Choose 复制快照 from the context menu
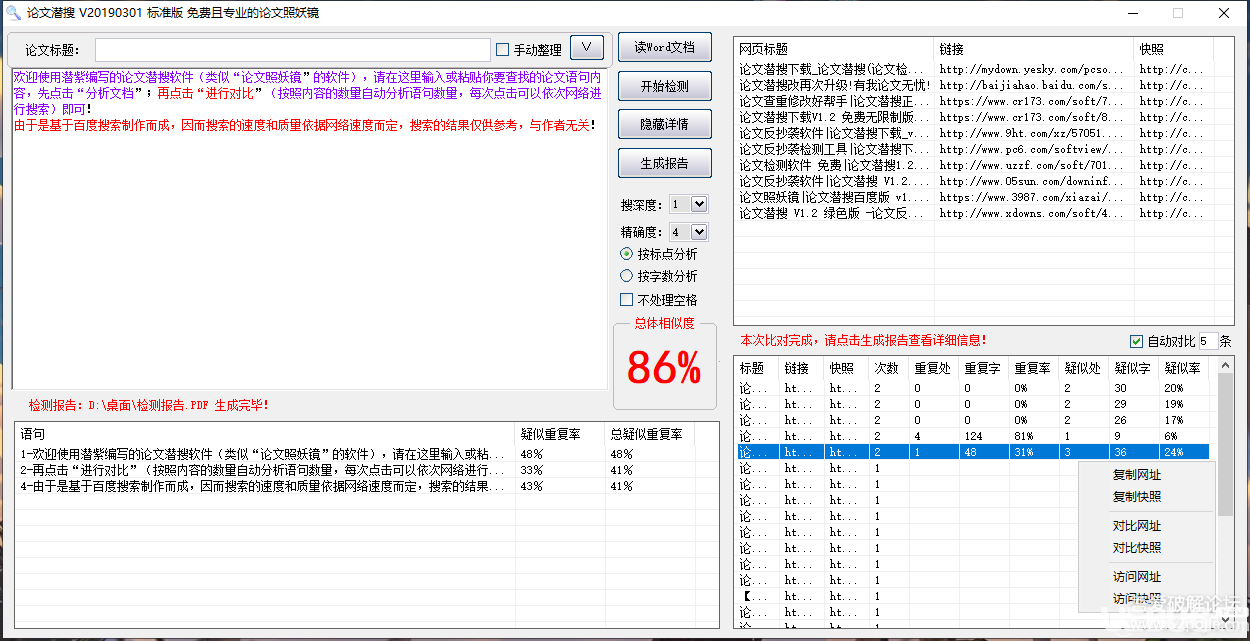The image size is (1250, 641). point(1137,497)
